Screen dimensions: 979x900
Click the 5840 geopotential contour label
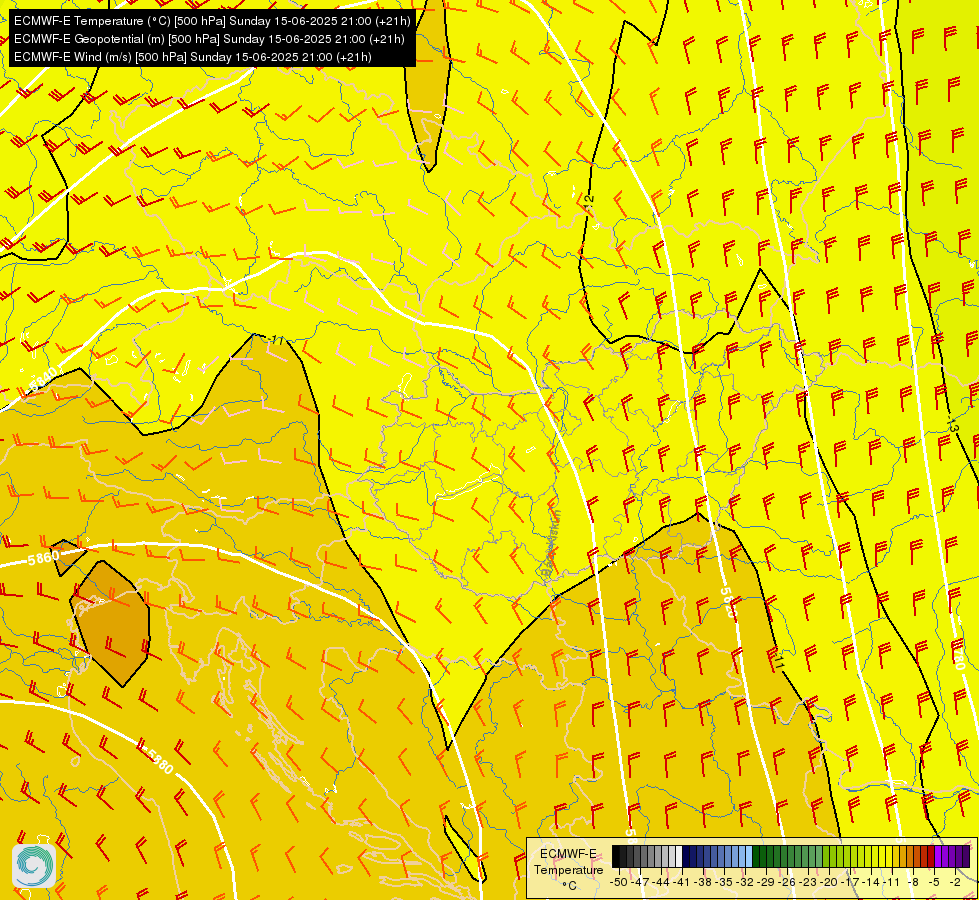coord(43,380)
